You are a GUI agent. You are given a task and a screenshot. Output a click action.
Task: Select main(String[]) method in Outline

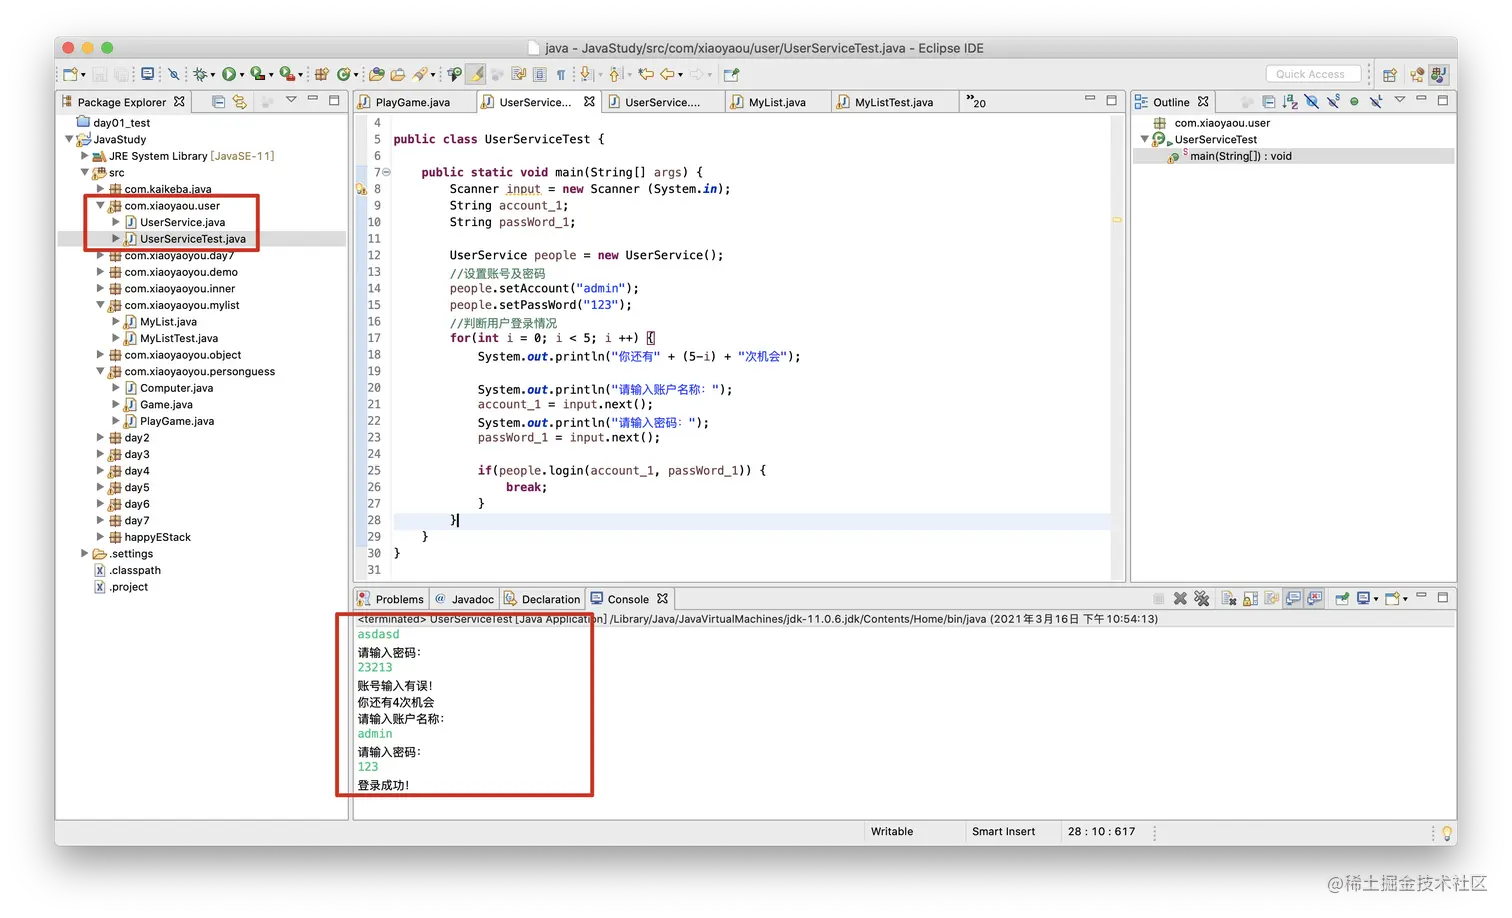point(1240,156)
